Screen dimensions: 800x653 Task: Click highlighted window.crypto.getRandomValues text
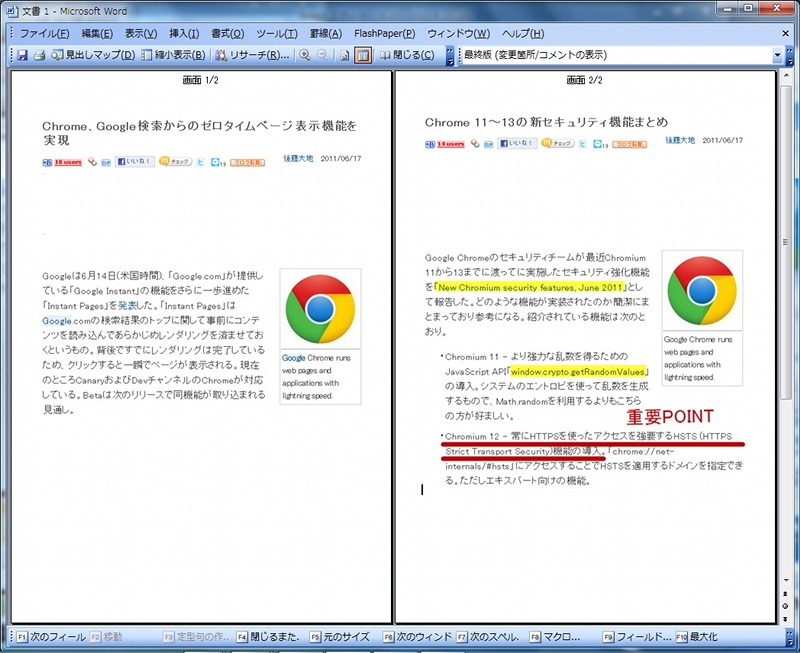(x=578, y=372)
